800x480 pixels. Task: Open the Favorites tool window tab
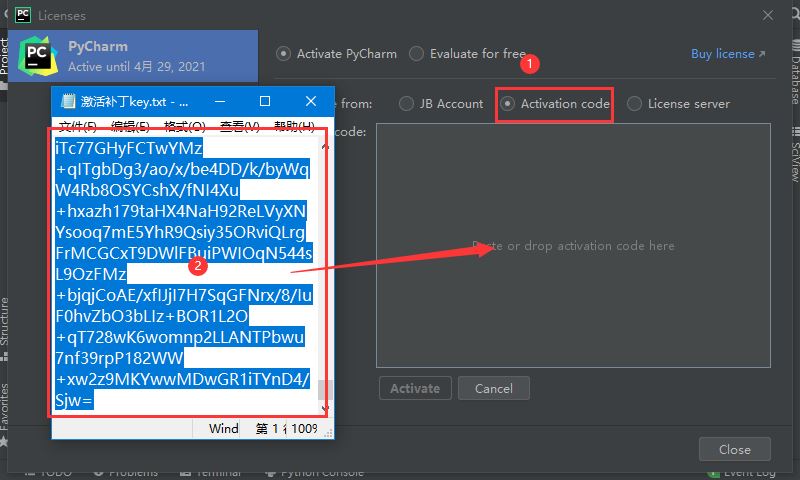(4, 407)
